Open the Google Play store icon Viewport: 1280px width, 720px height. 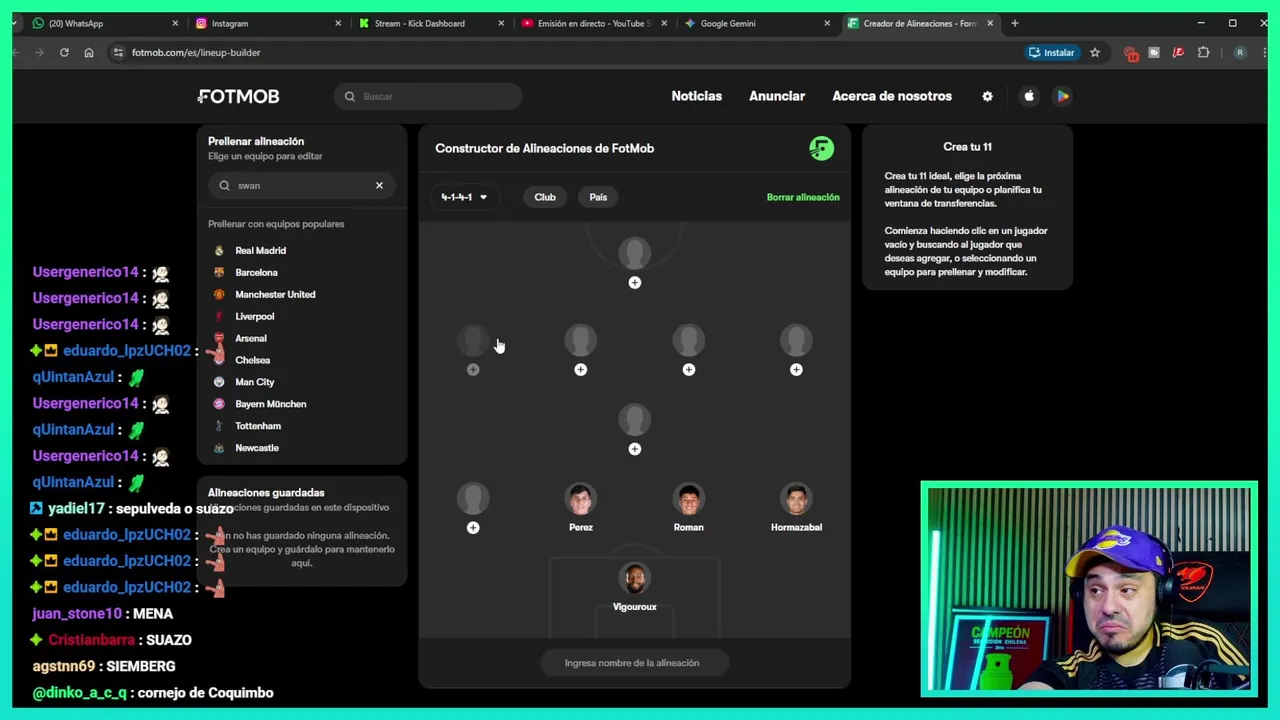point(1063,96)
